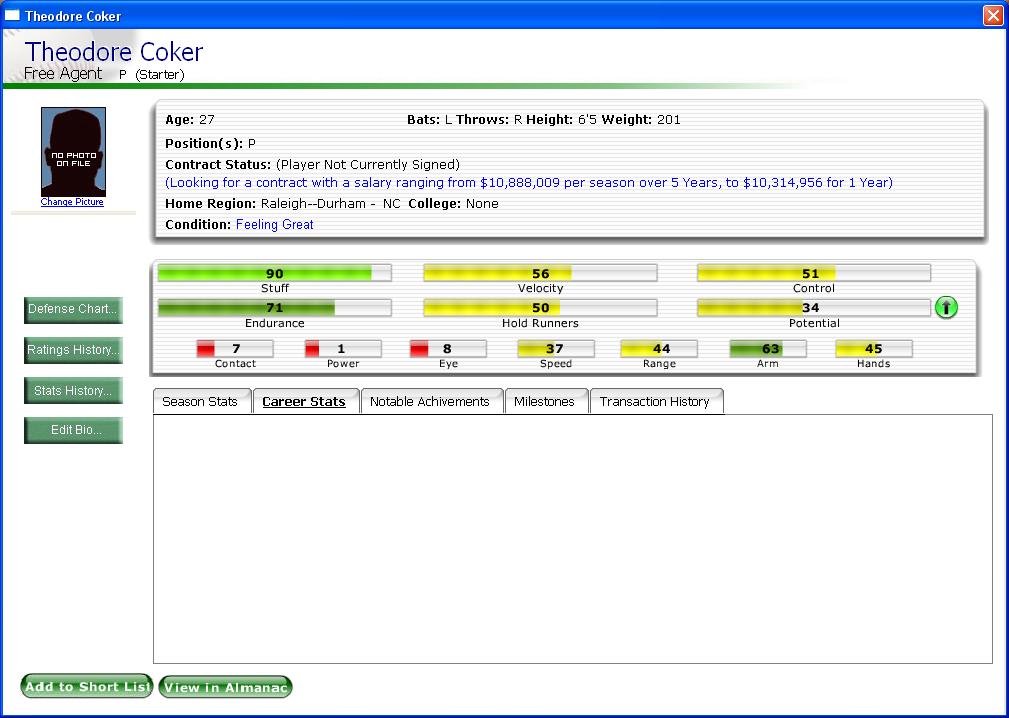Image resolution: width=1009 pixels, height=718 pixels.
Task: Click the Velocity rating bar showing 56
Action: 541,273
